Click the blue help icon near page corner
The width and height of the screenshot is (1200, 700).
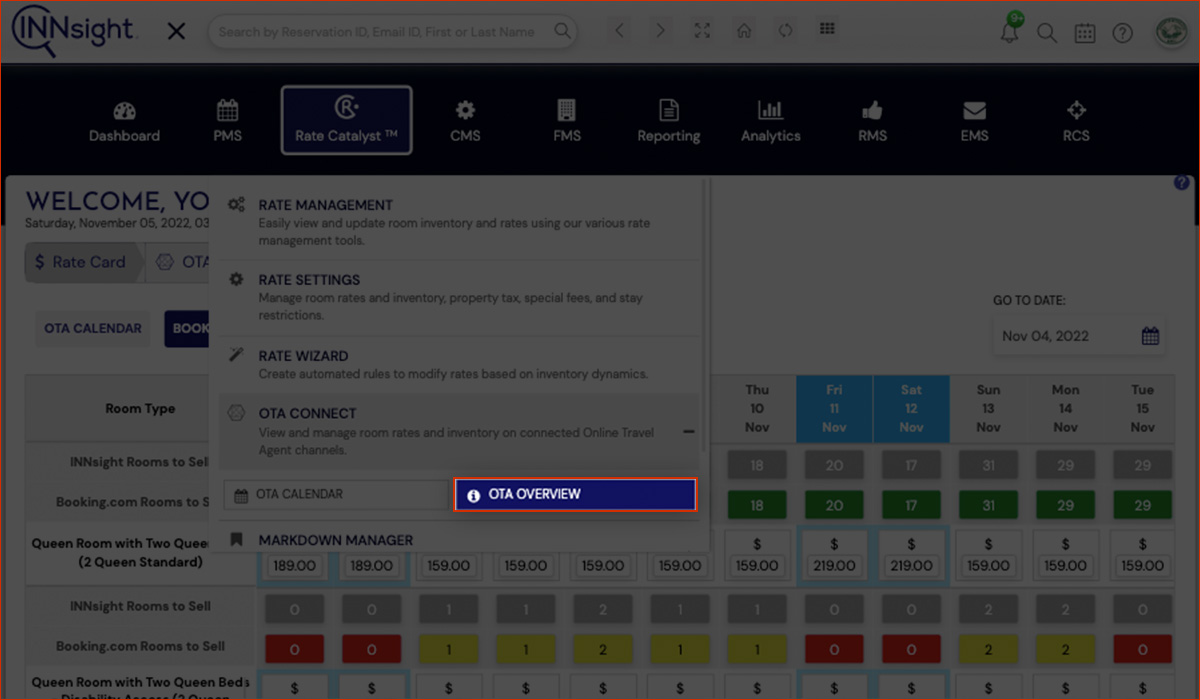(x=1182, y=183)
